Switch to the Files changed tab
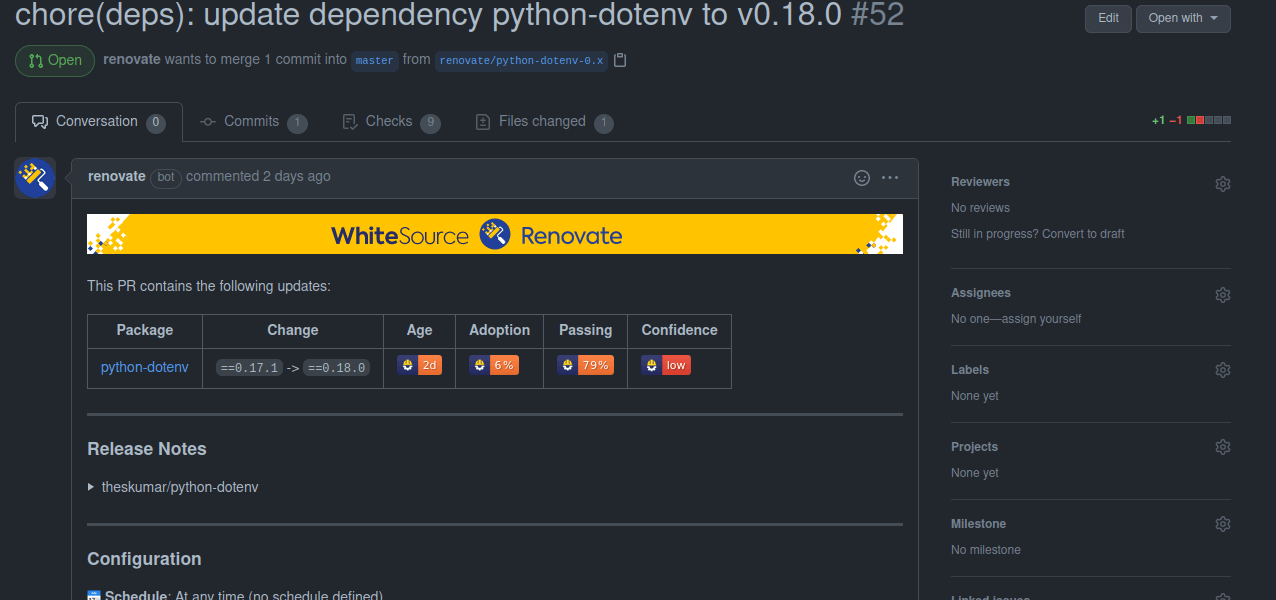This screenshot has width=1276, height=600. 544,122
